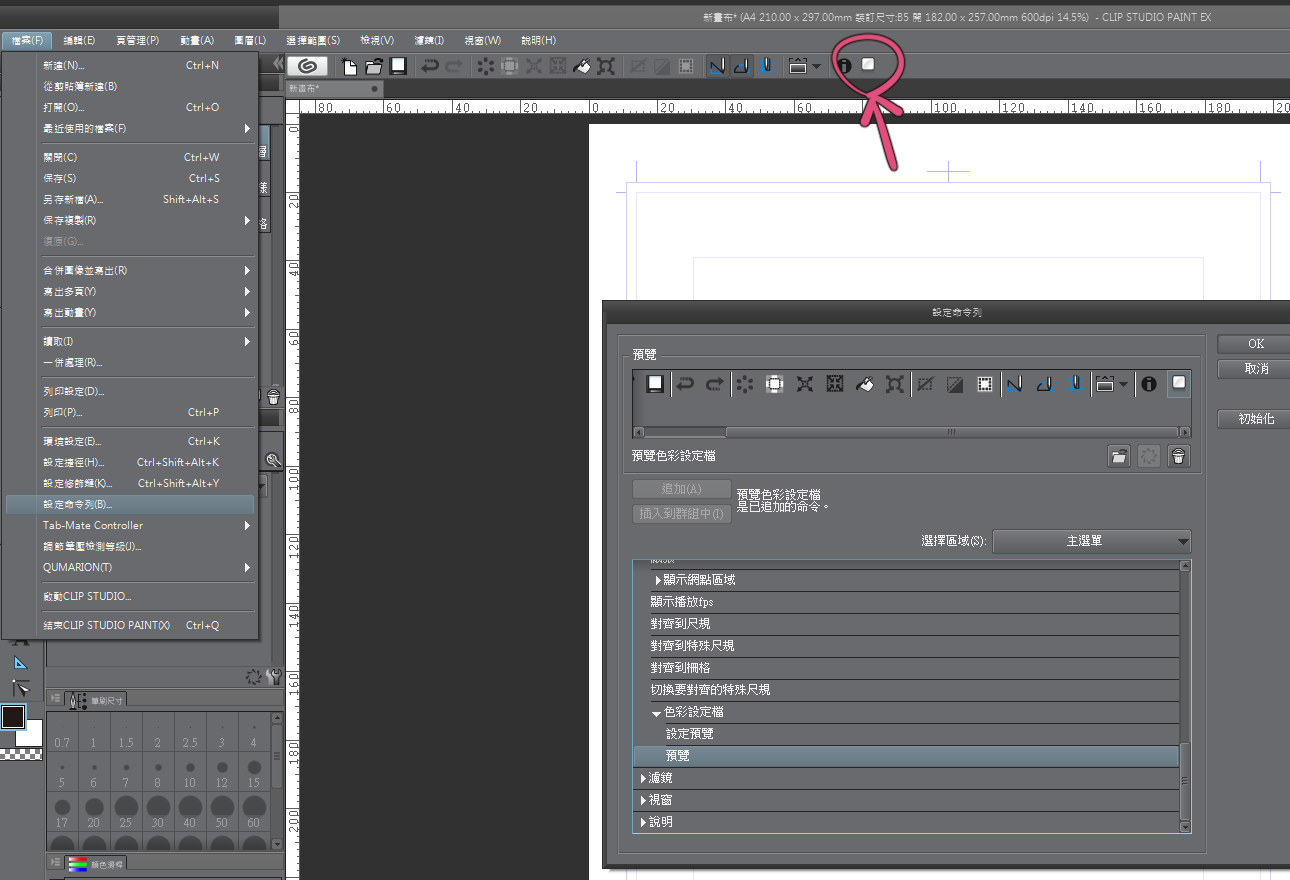The width and height of the screenshot is (1290, 880).
Task: Expand the 說明 tree node
Action: click(644, 822)
